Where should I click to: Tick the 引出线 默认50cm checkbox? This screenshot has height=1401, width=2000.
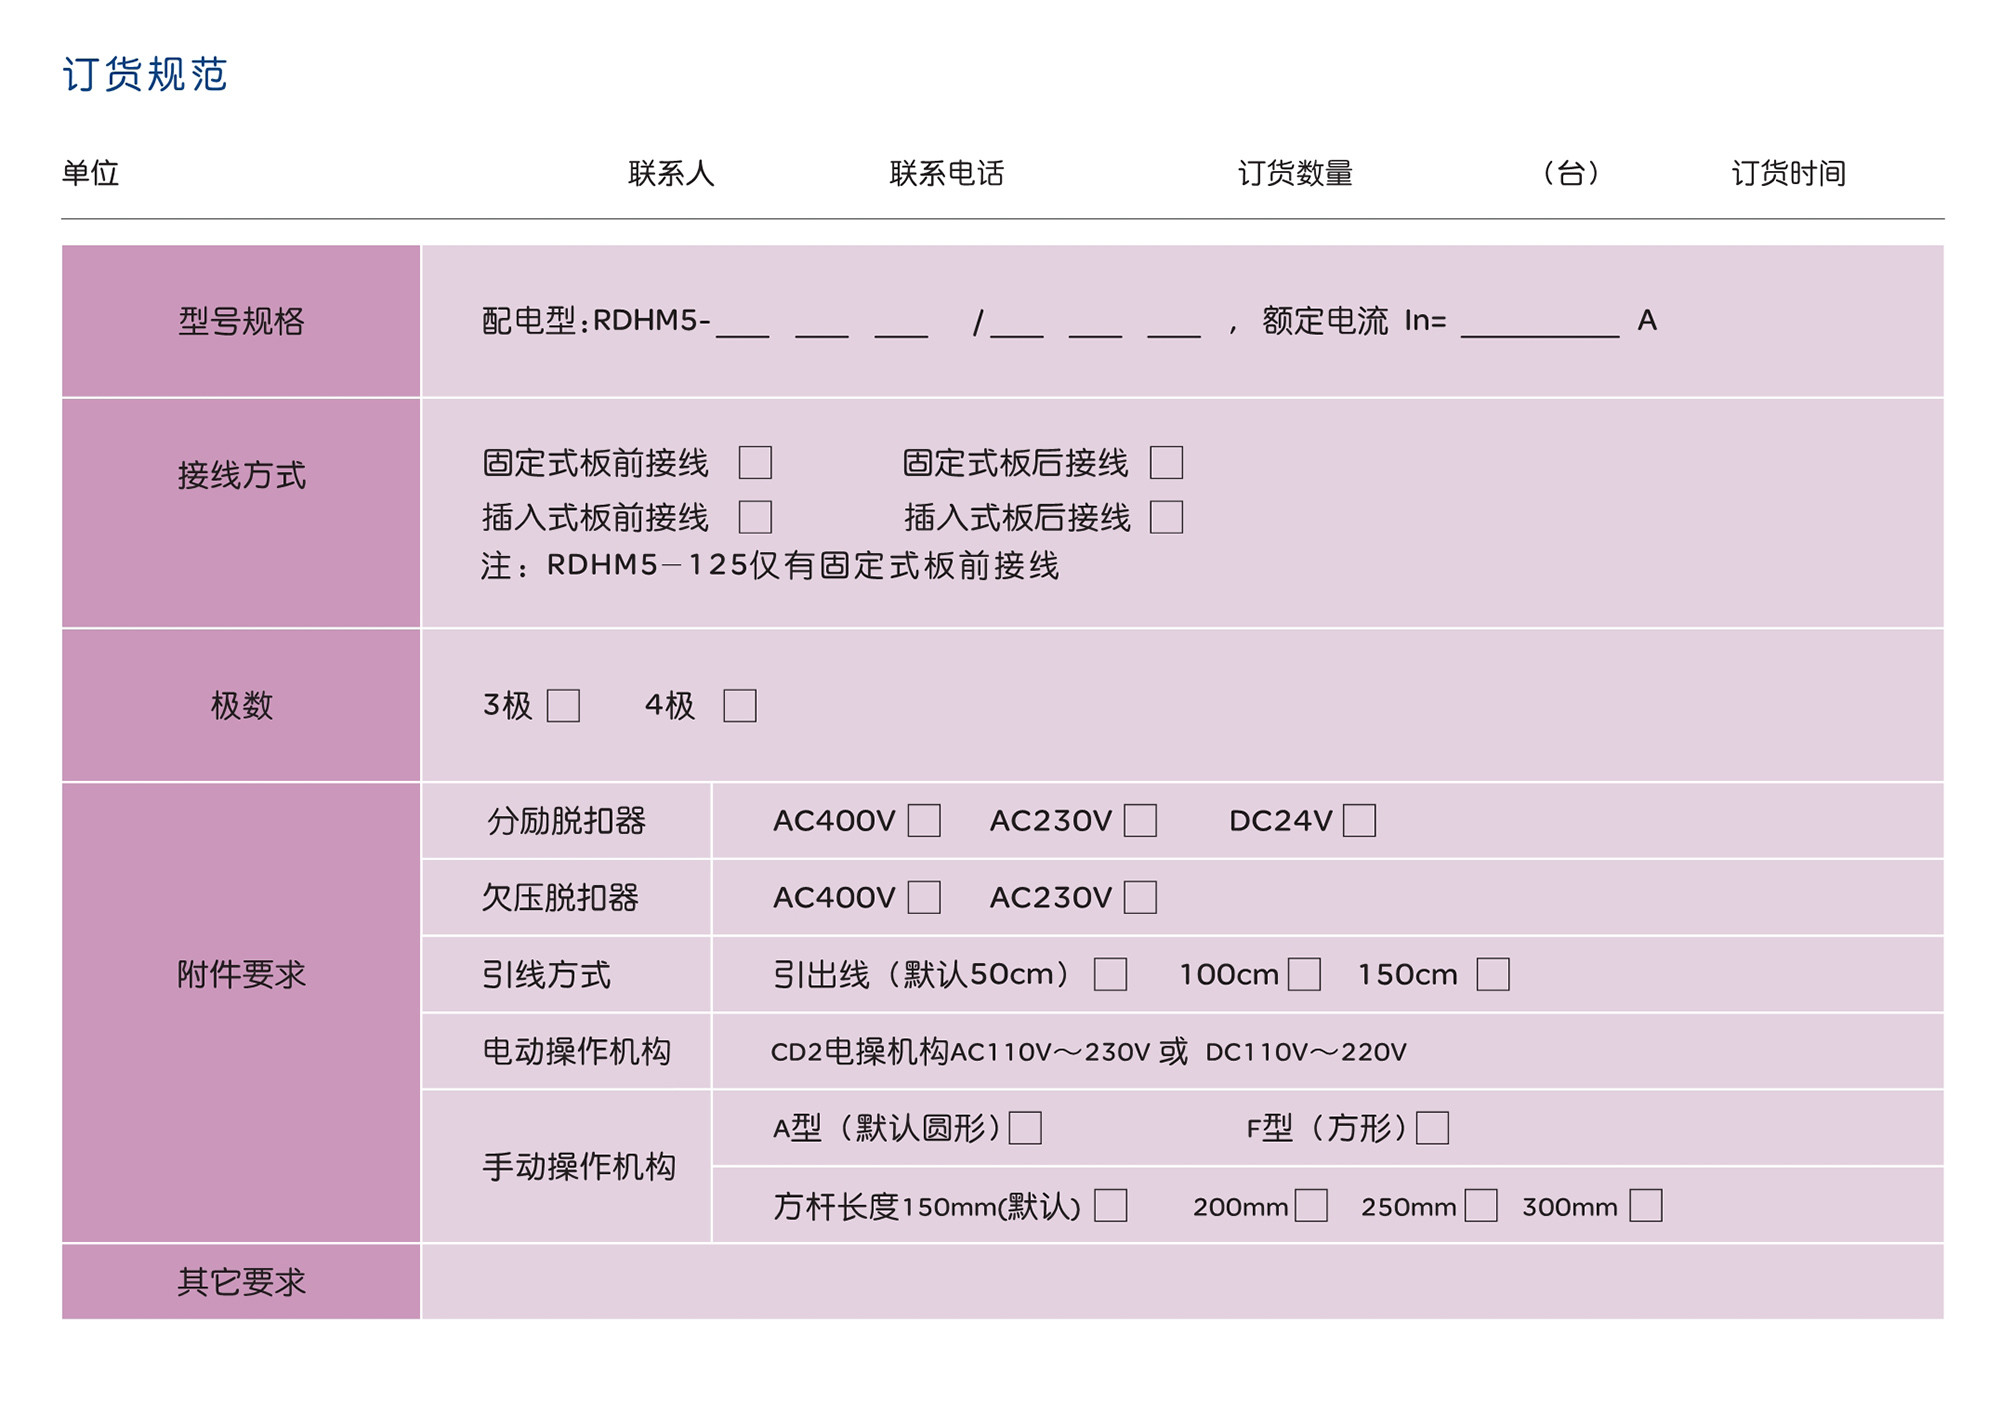(x=1110, y=974)
